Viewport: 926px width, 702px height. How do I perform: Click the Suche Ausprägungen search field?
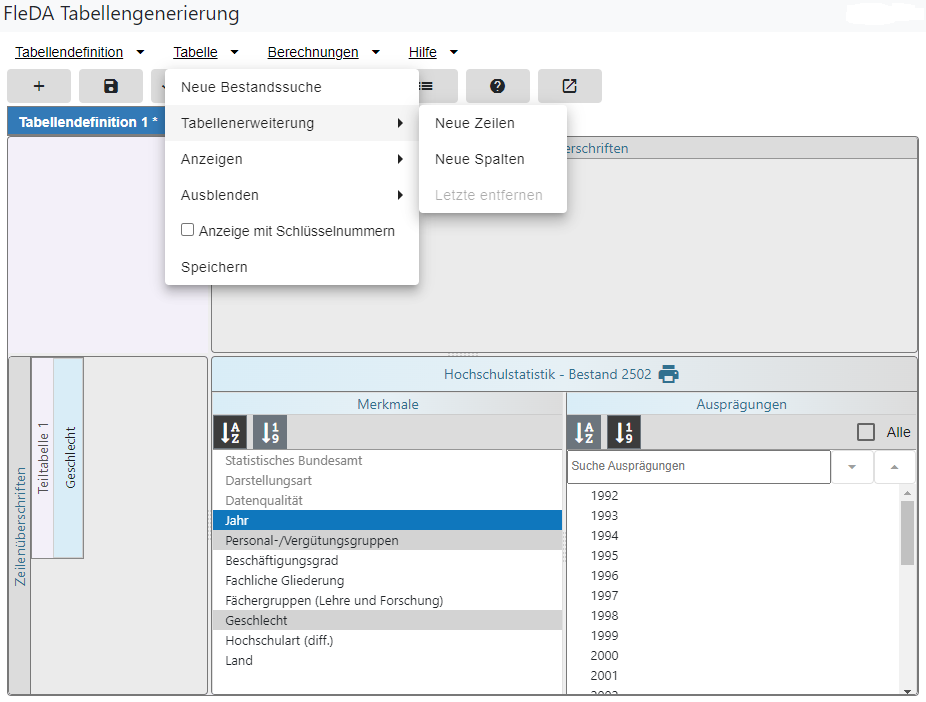[x=698, y=466]
